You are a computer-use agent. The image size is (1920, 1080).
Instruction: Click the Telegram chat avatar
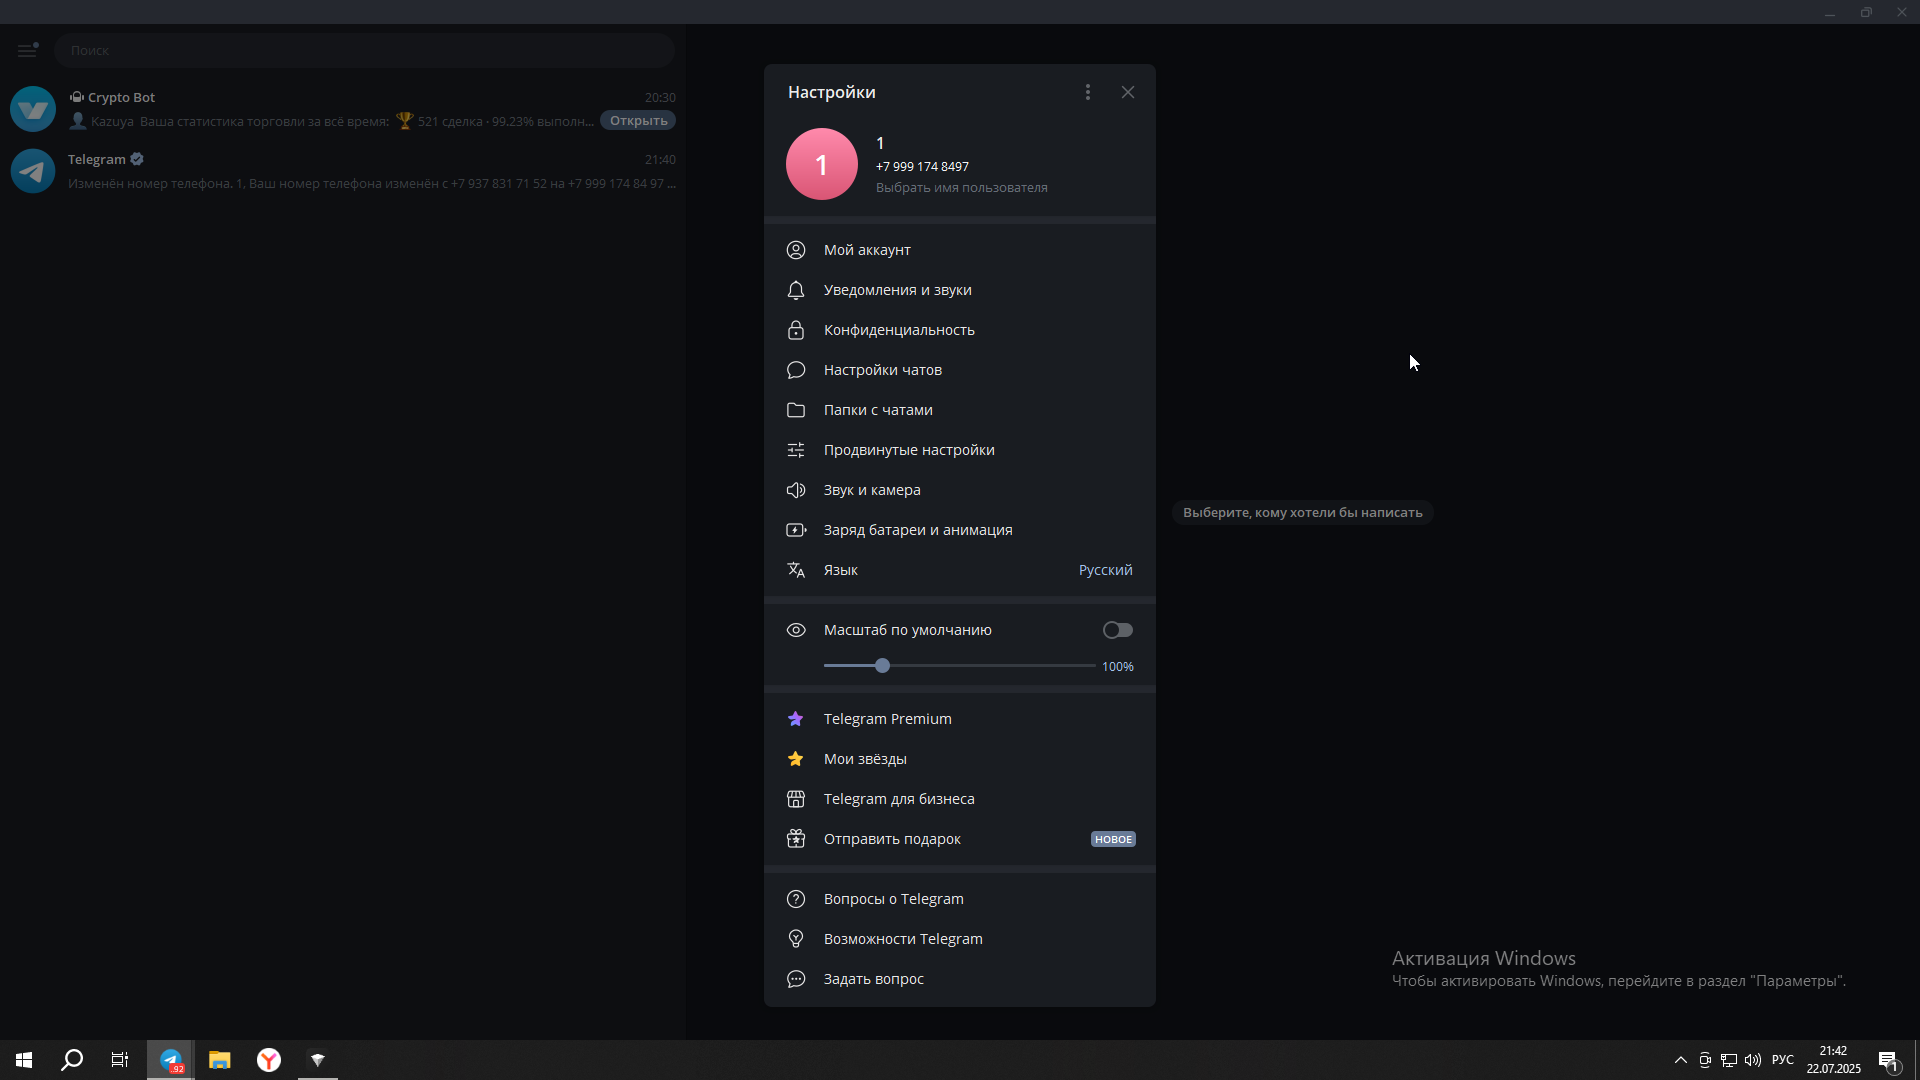(33, 171)
